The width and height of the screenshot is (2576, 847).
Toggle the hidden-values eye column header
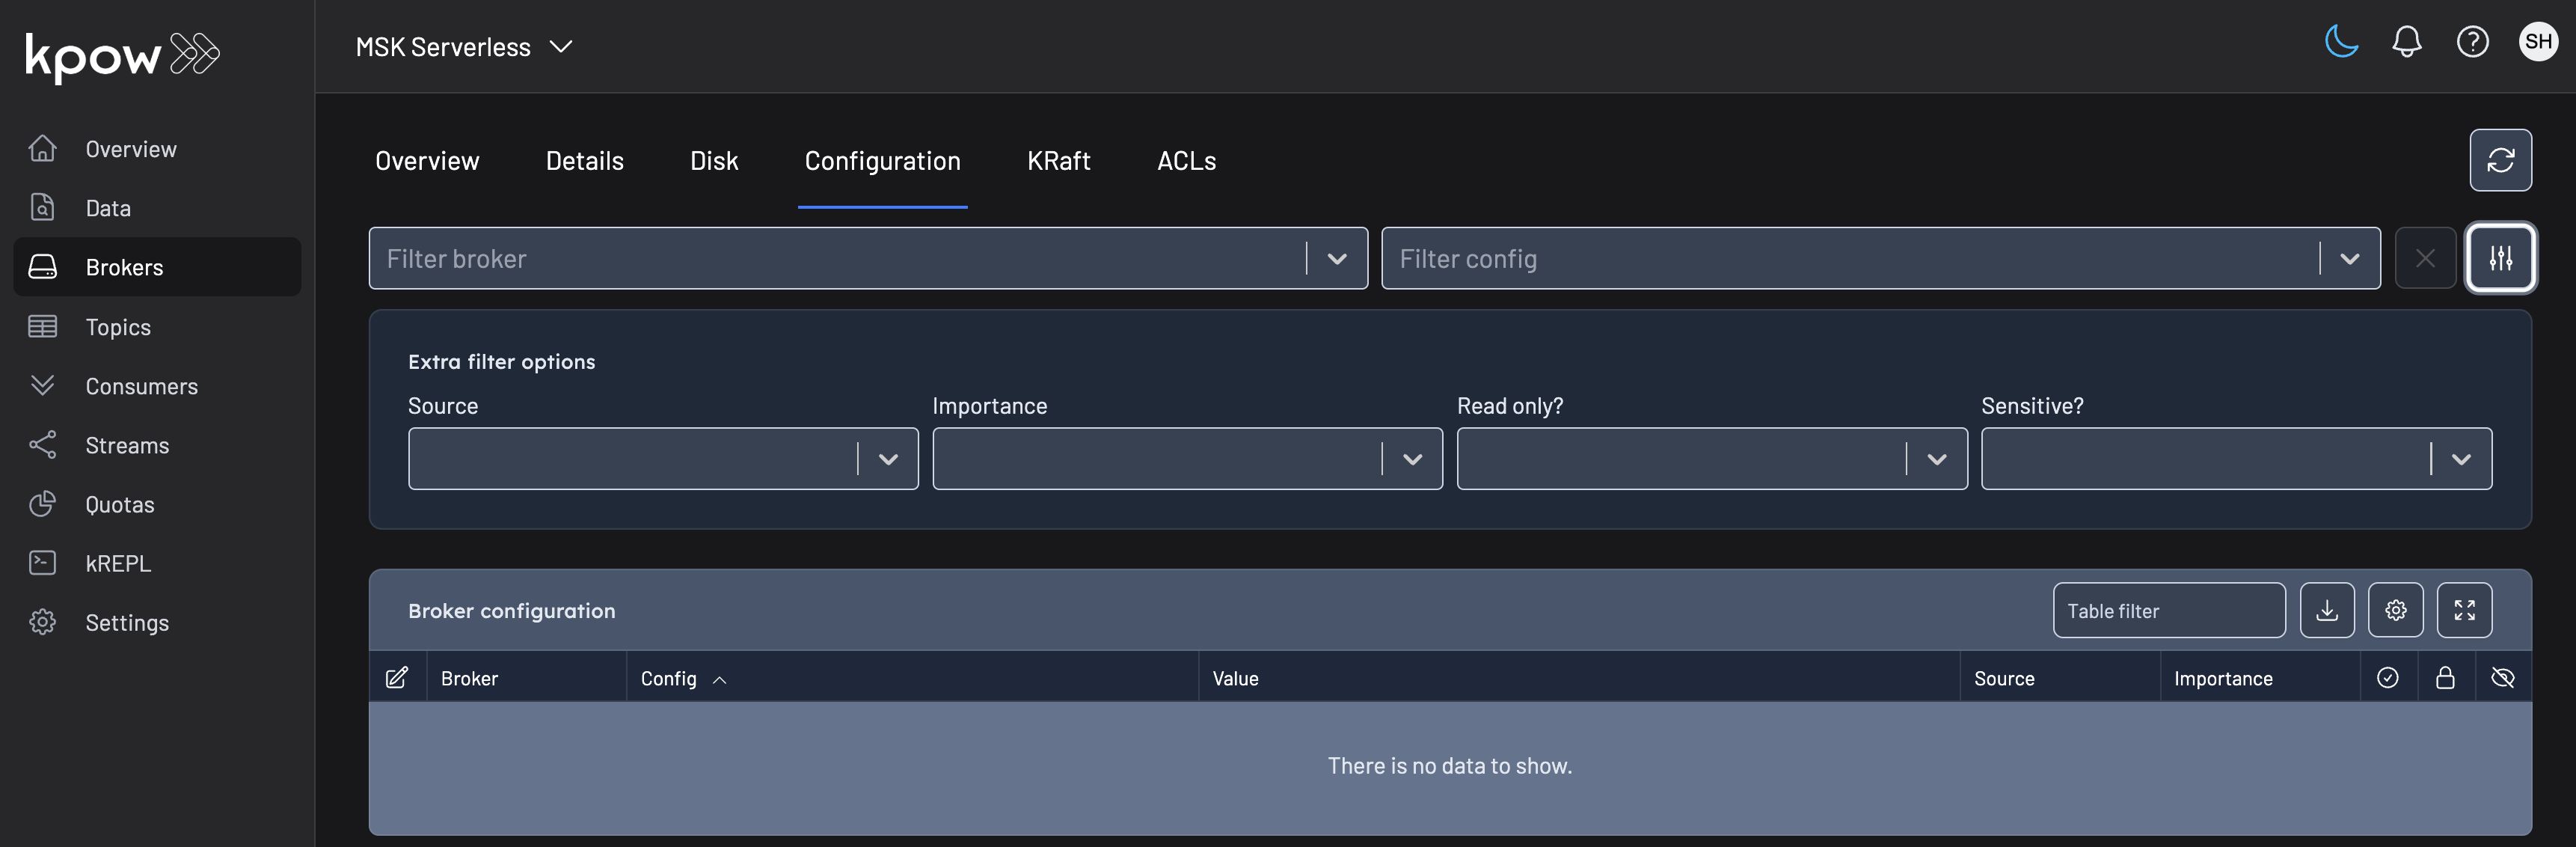(2504, 677)
